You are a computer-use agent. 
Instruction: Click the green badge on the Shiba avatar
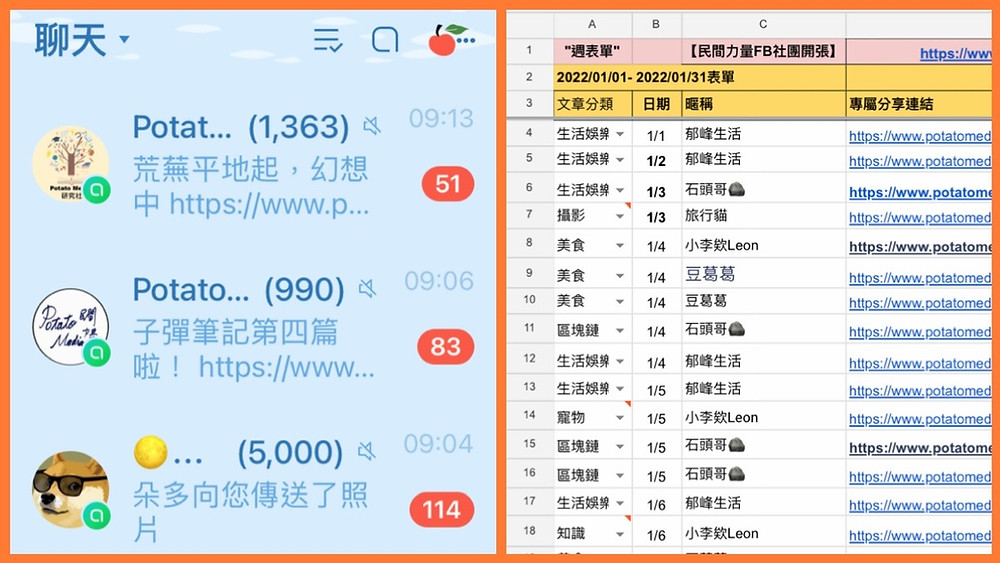[x=96, y=515]
